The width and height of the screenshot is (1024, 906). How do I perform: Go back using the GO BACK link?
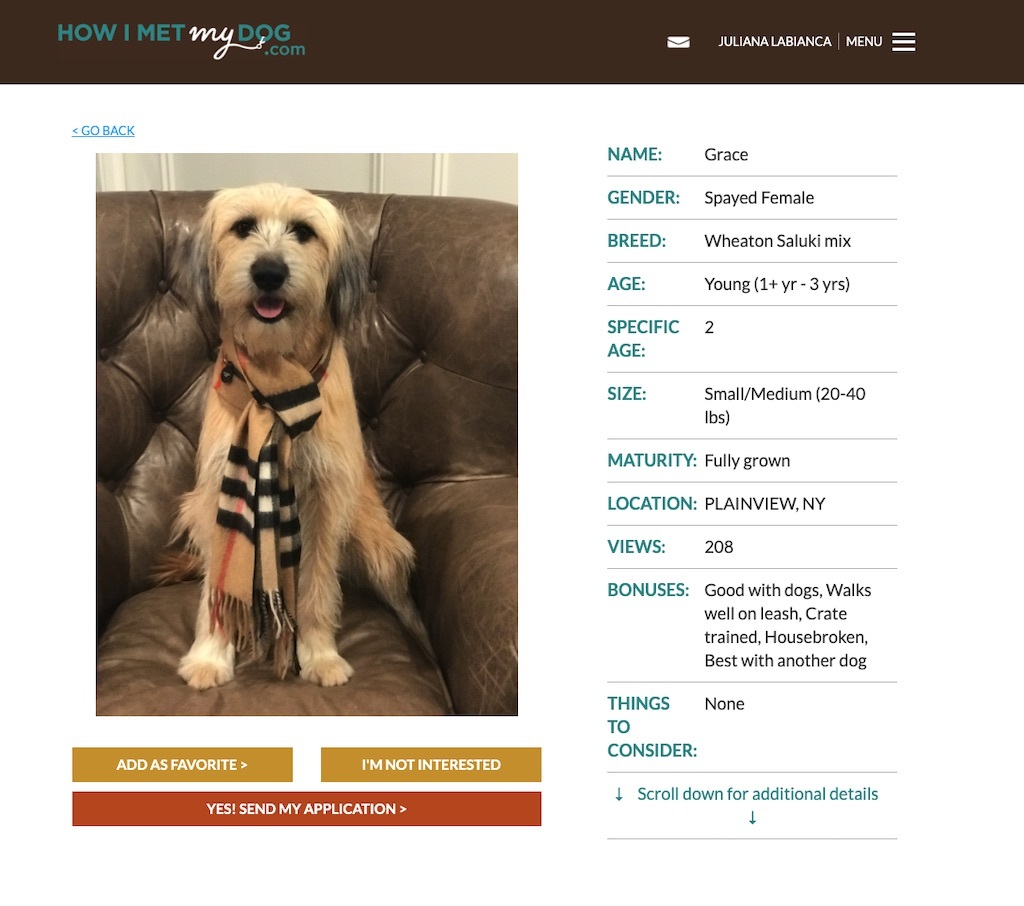[103, 131]
